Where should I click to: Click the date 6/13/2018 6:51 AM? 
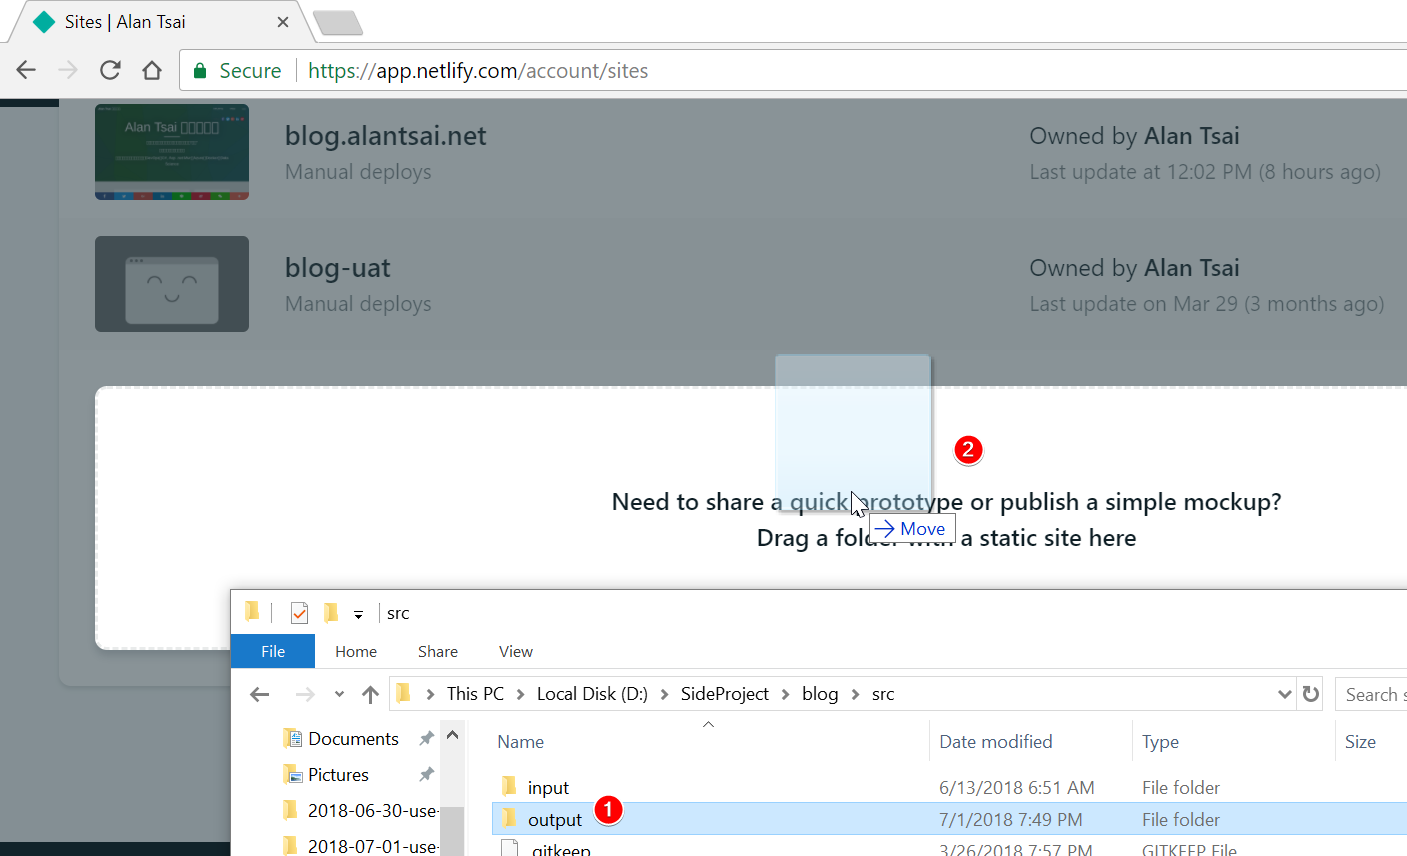1016,788
